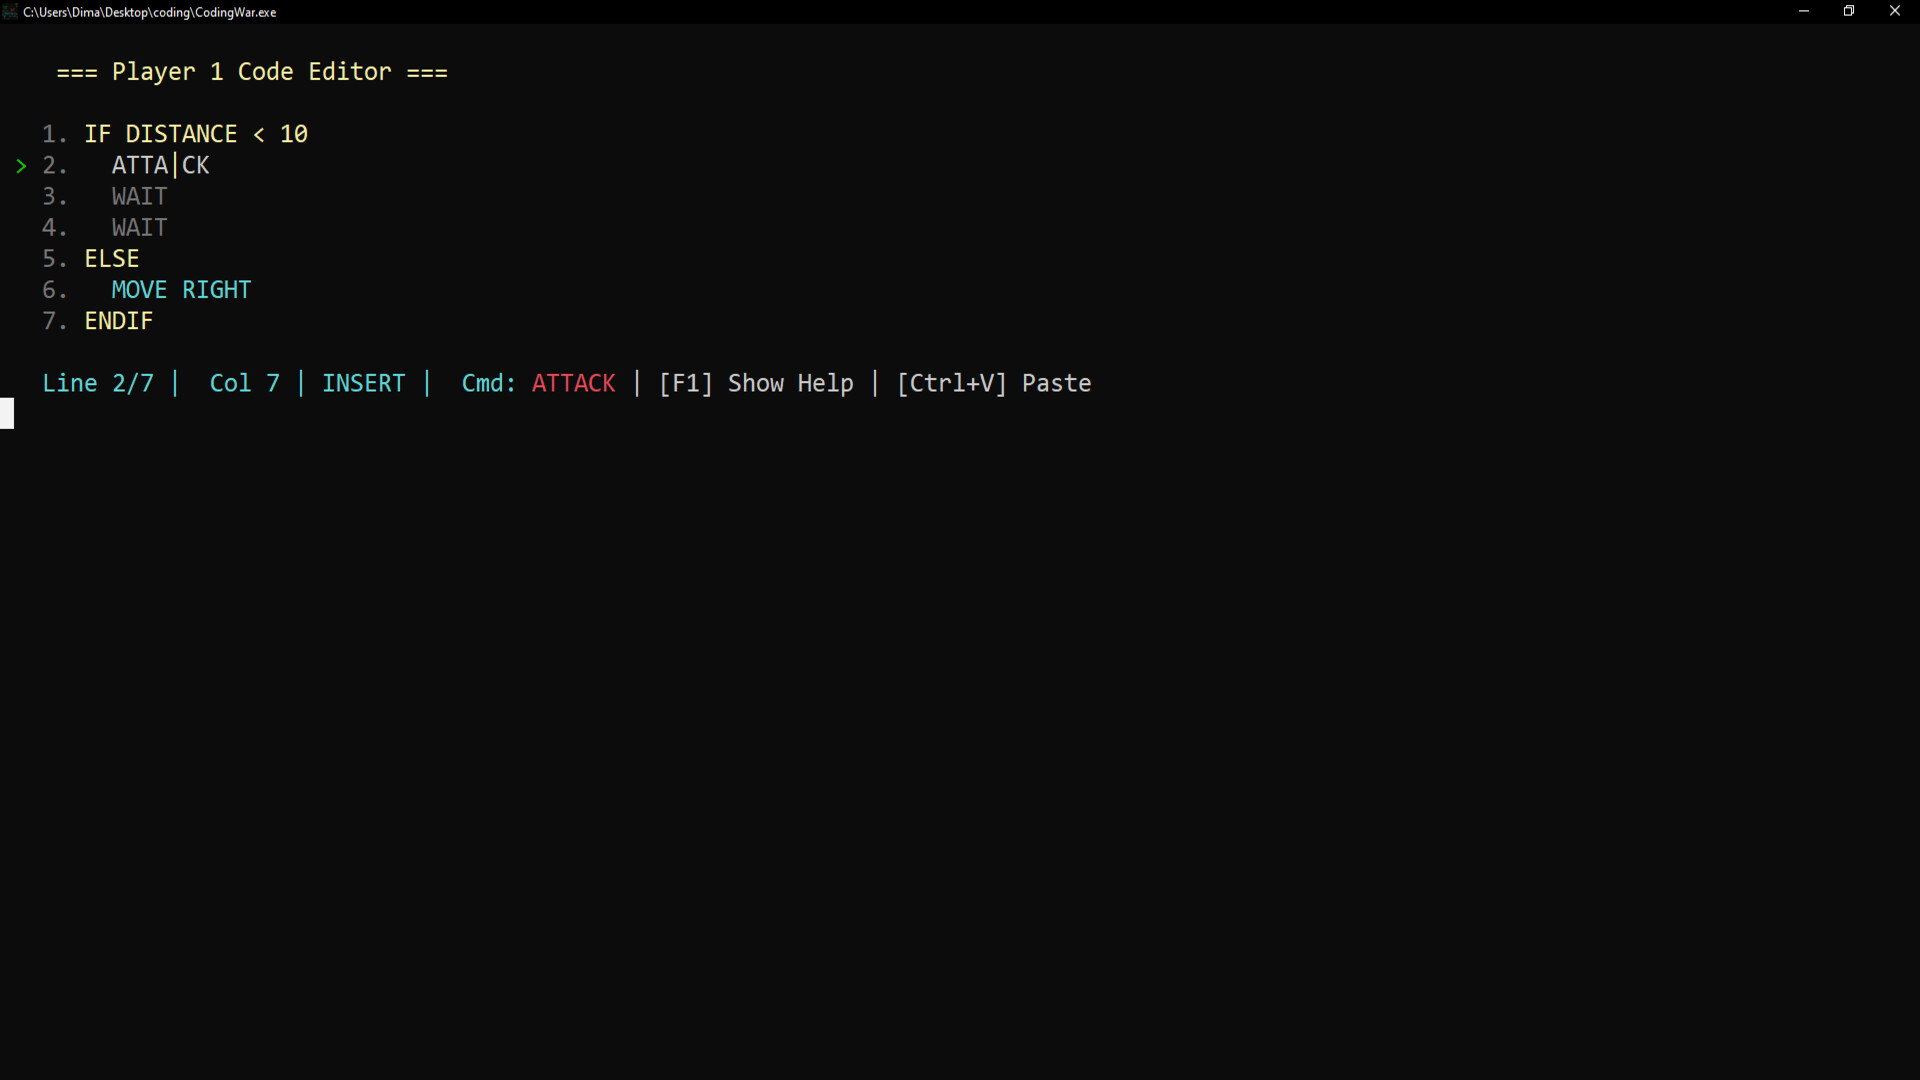
Task: Click the 'Col 7' status indicator
Action: [x=245, y=383]
